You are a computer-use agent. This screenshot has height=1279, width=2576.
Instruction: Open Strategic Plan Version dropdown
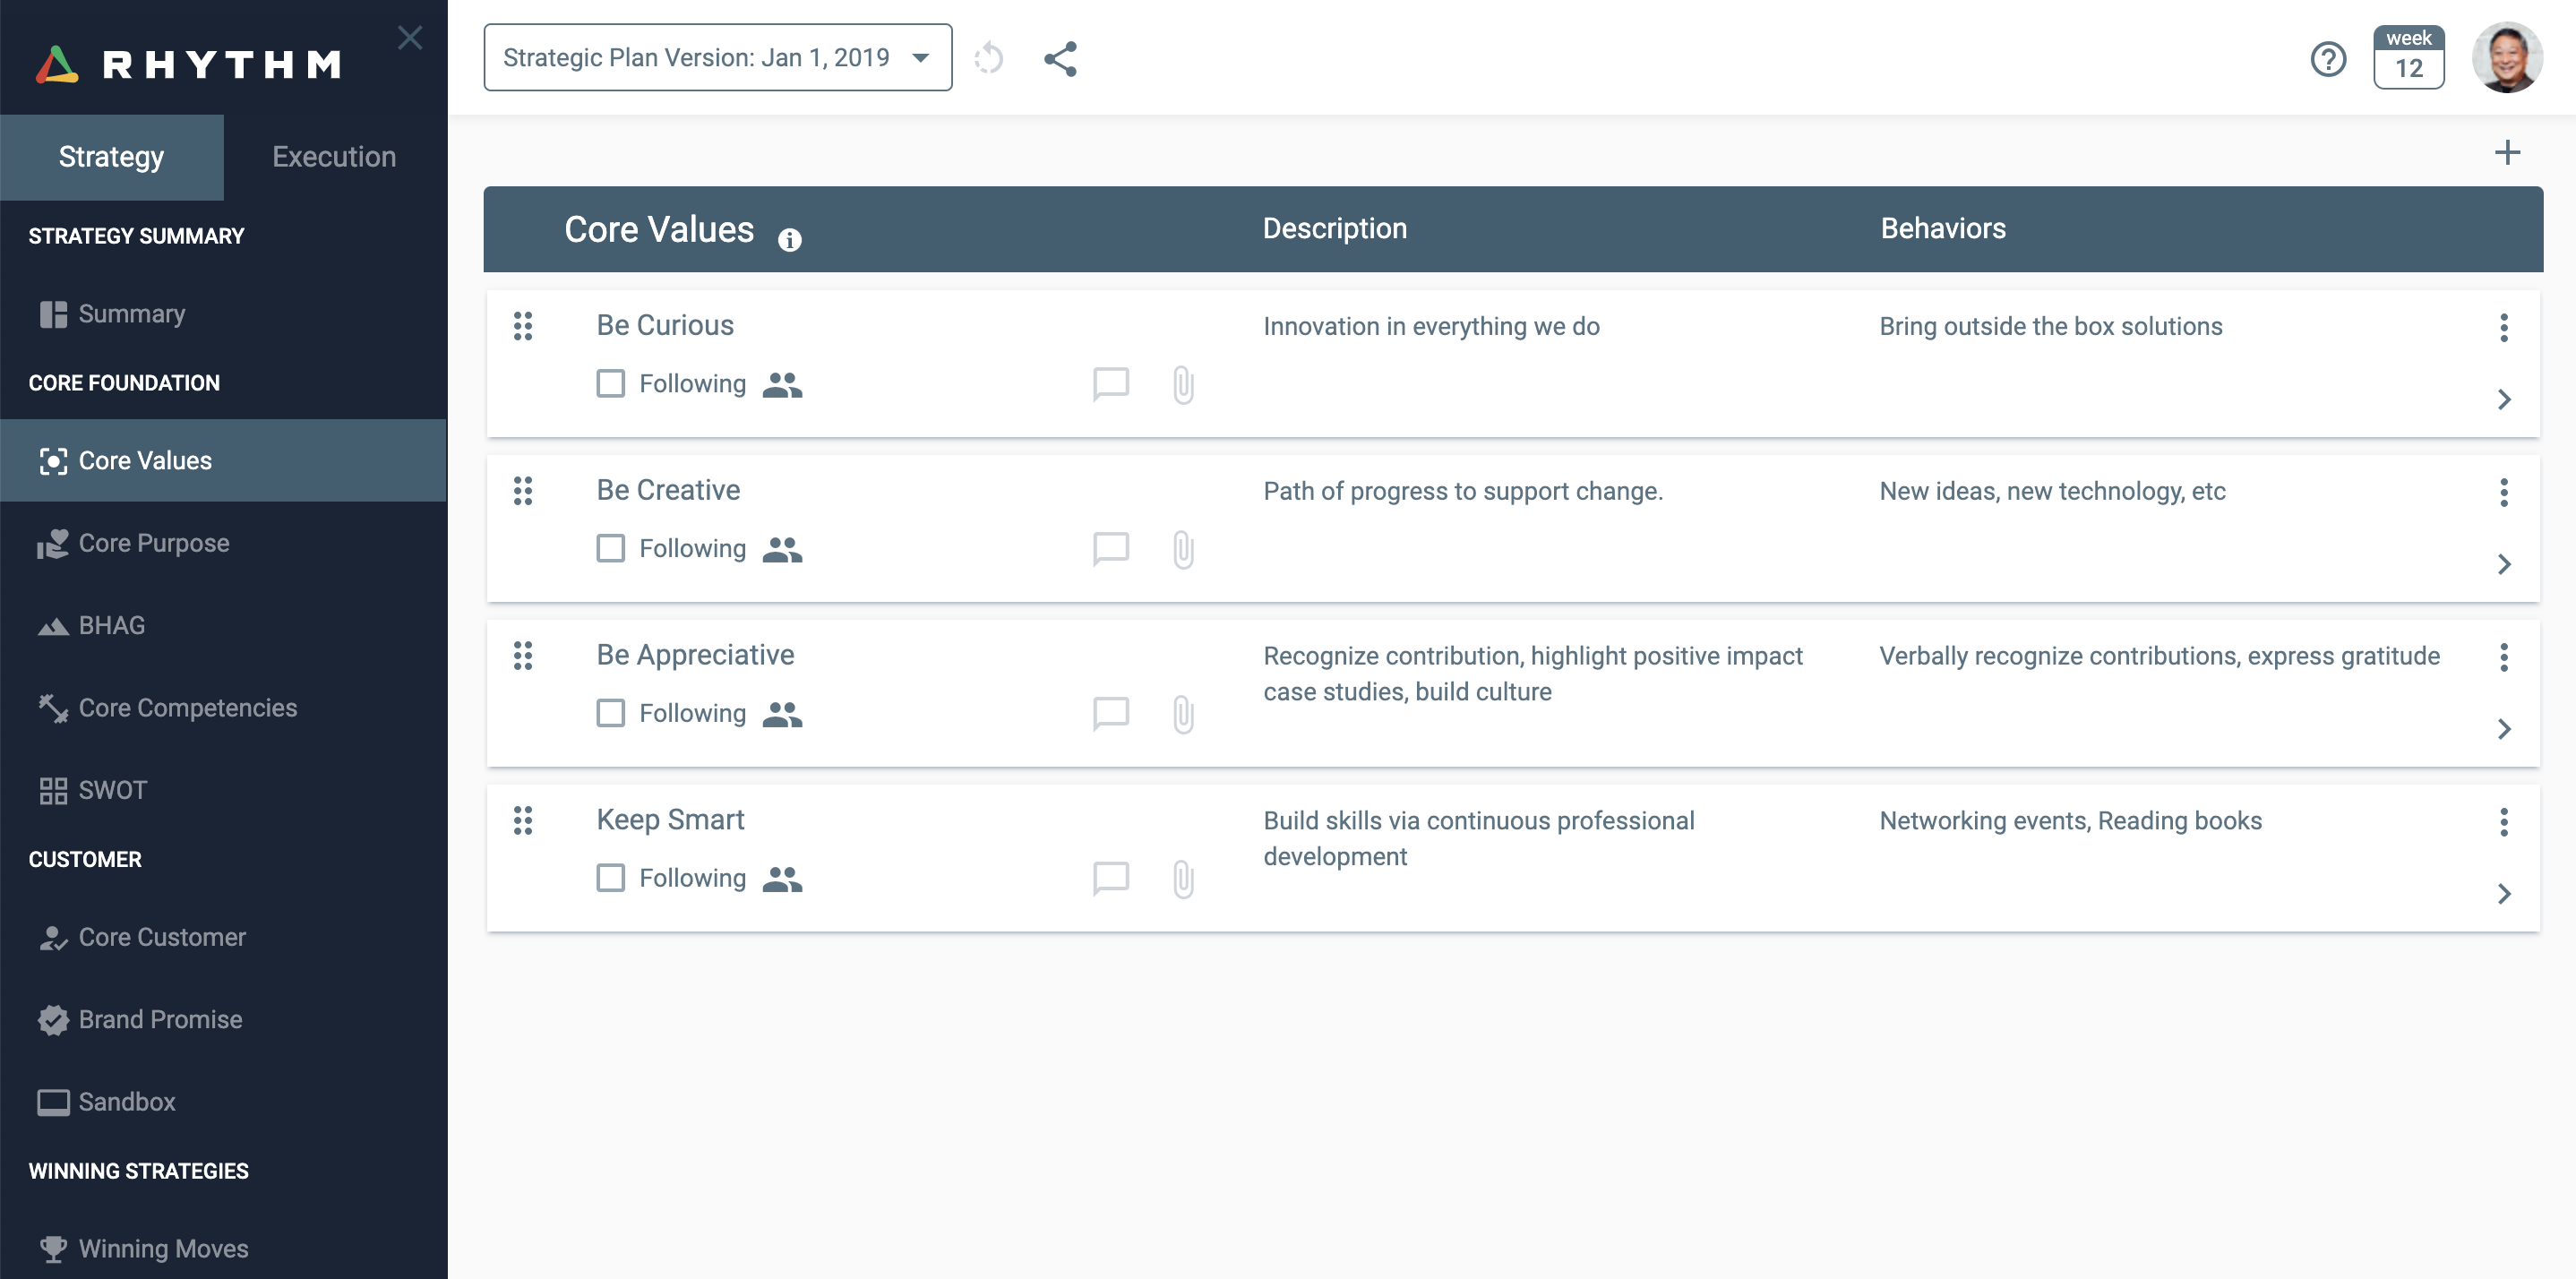pyautogui.click(x=717, y=58)
